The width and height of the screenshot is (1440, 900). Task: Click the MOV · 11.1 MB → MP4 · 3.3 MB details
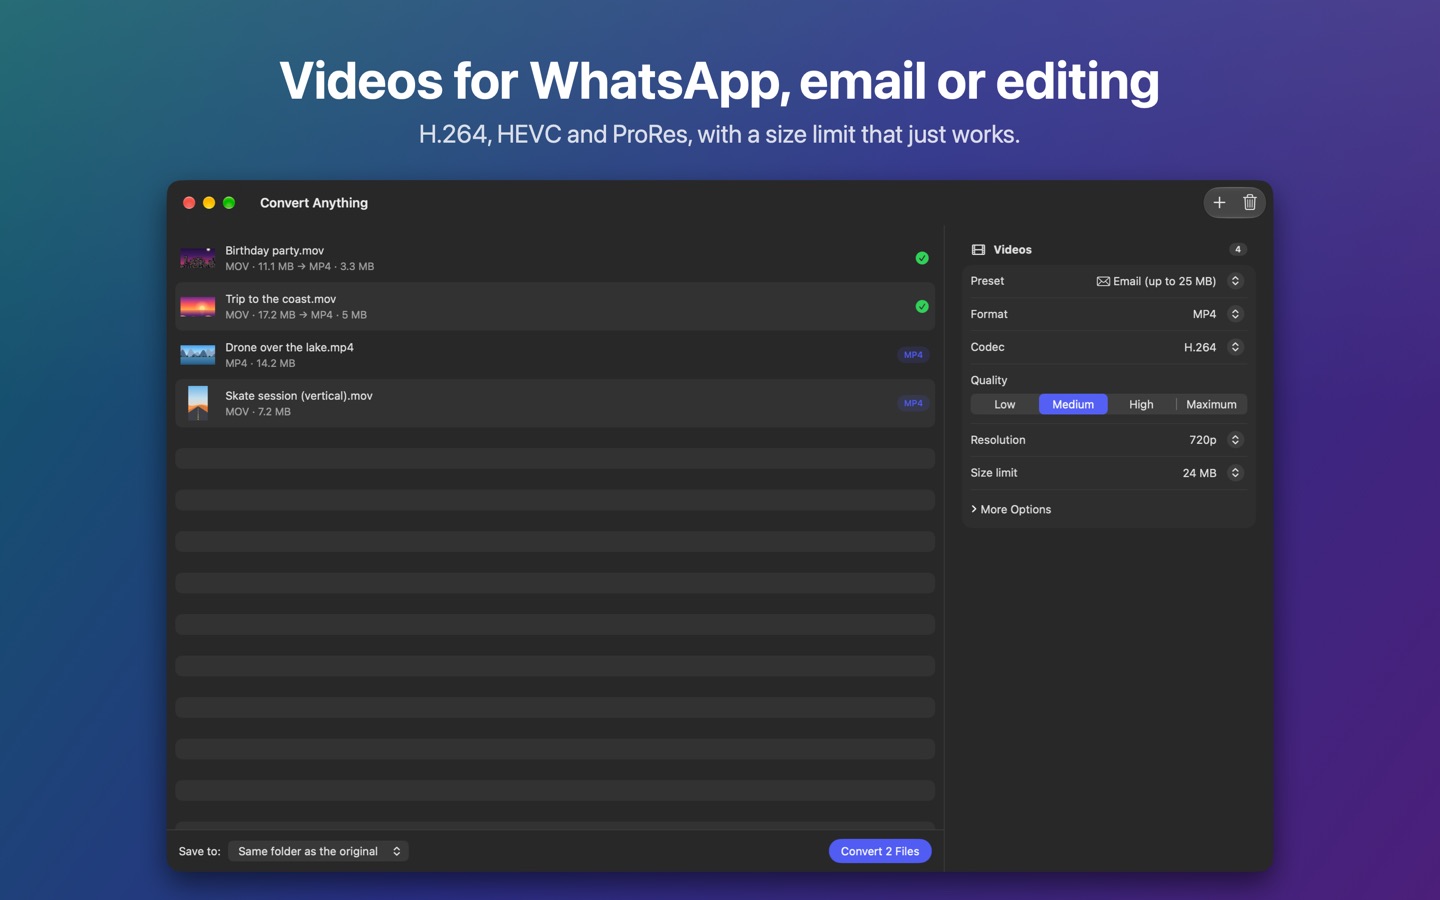[300, 267]
